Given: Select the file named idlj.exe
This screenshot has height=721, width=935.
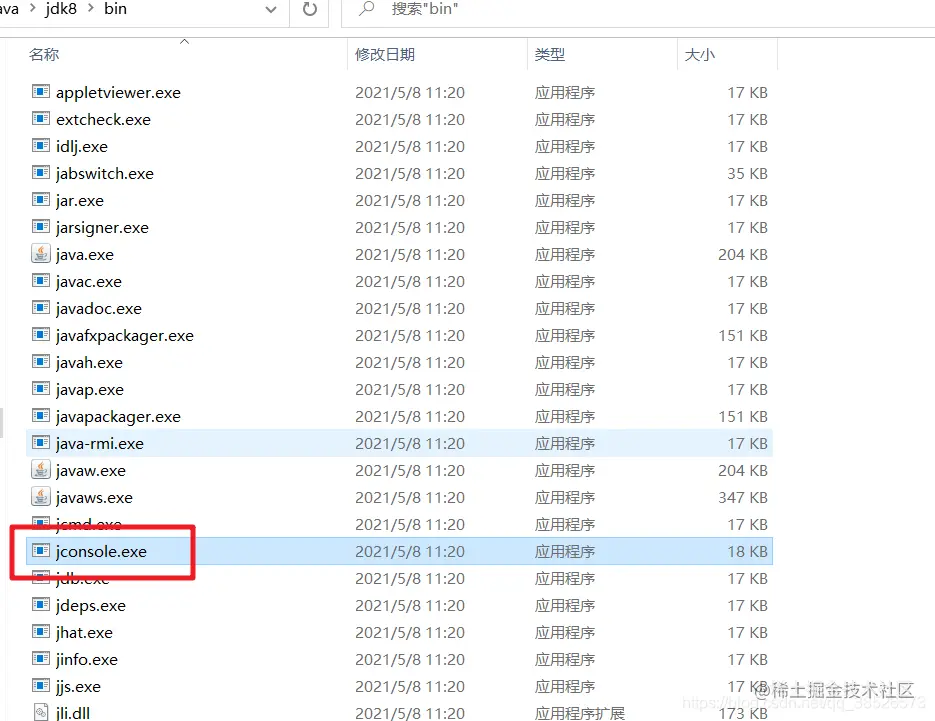Looking at the screenshot, I should [82, 146].
